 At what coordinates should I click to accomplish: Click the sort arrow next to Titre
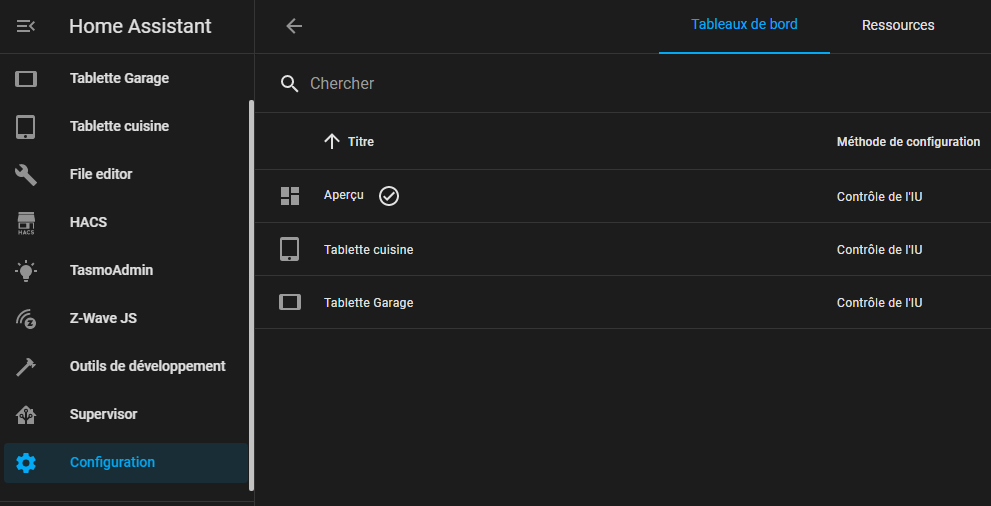coord(332,142)
